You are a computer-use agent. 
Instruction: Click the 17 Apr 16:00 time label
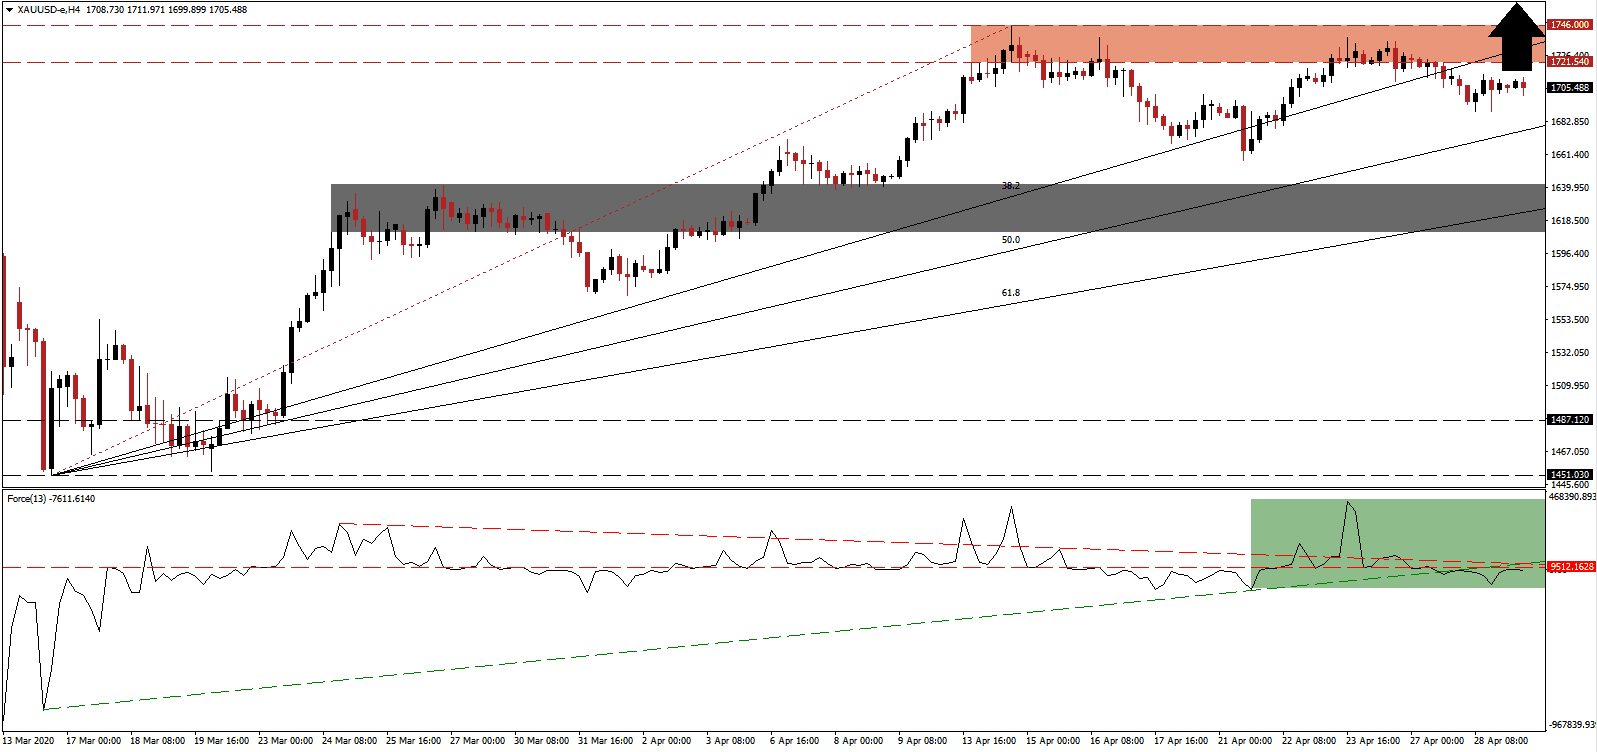1182,741
